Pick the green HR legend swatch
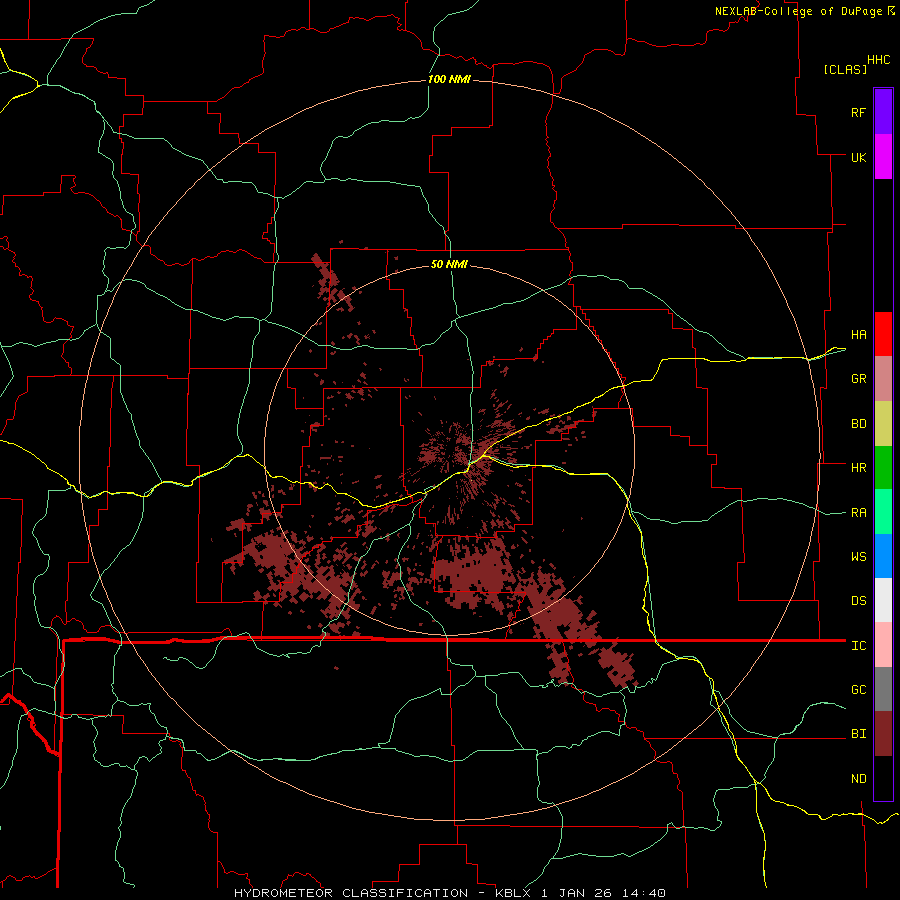Image resolution: width=900 pixels, height=900 pixels. point(883,468)
